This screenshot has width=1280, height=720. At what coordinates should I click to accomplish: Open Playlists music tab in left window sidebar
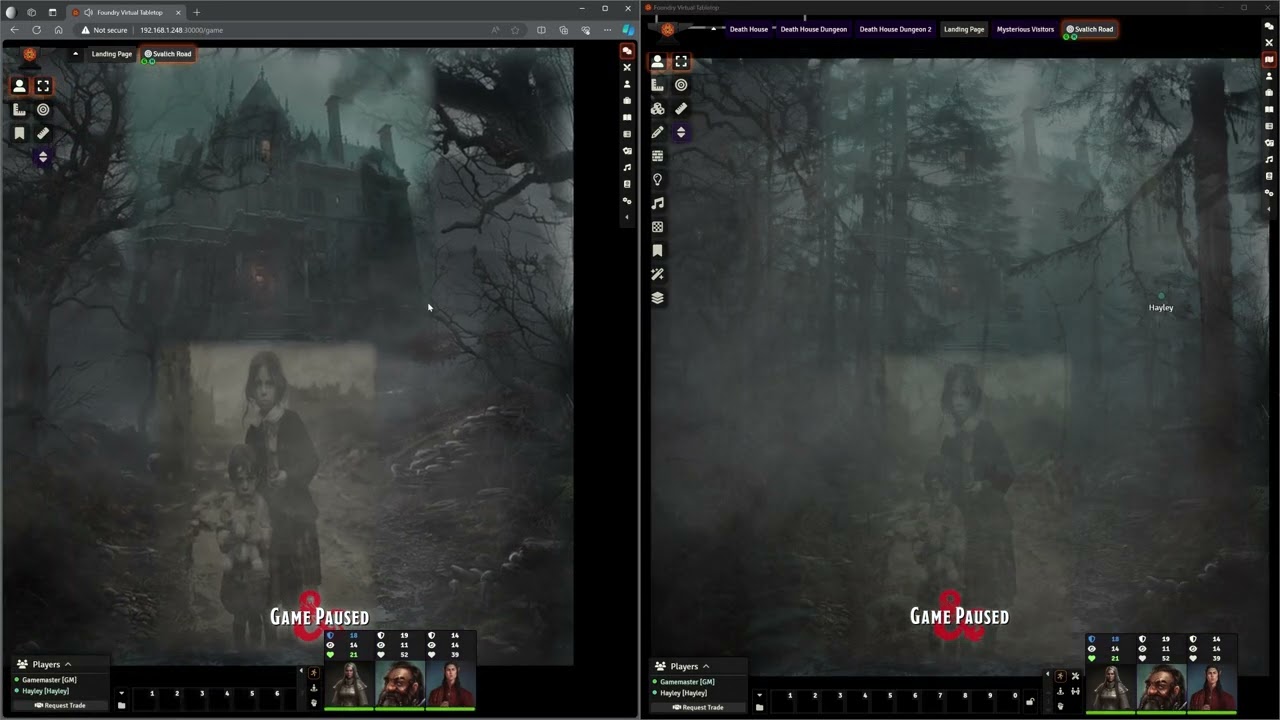click(x=627, y=167)
